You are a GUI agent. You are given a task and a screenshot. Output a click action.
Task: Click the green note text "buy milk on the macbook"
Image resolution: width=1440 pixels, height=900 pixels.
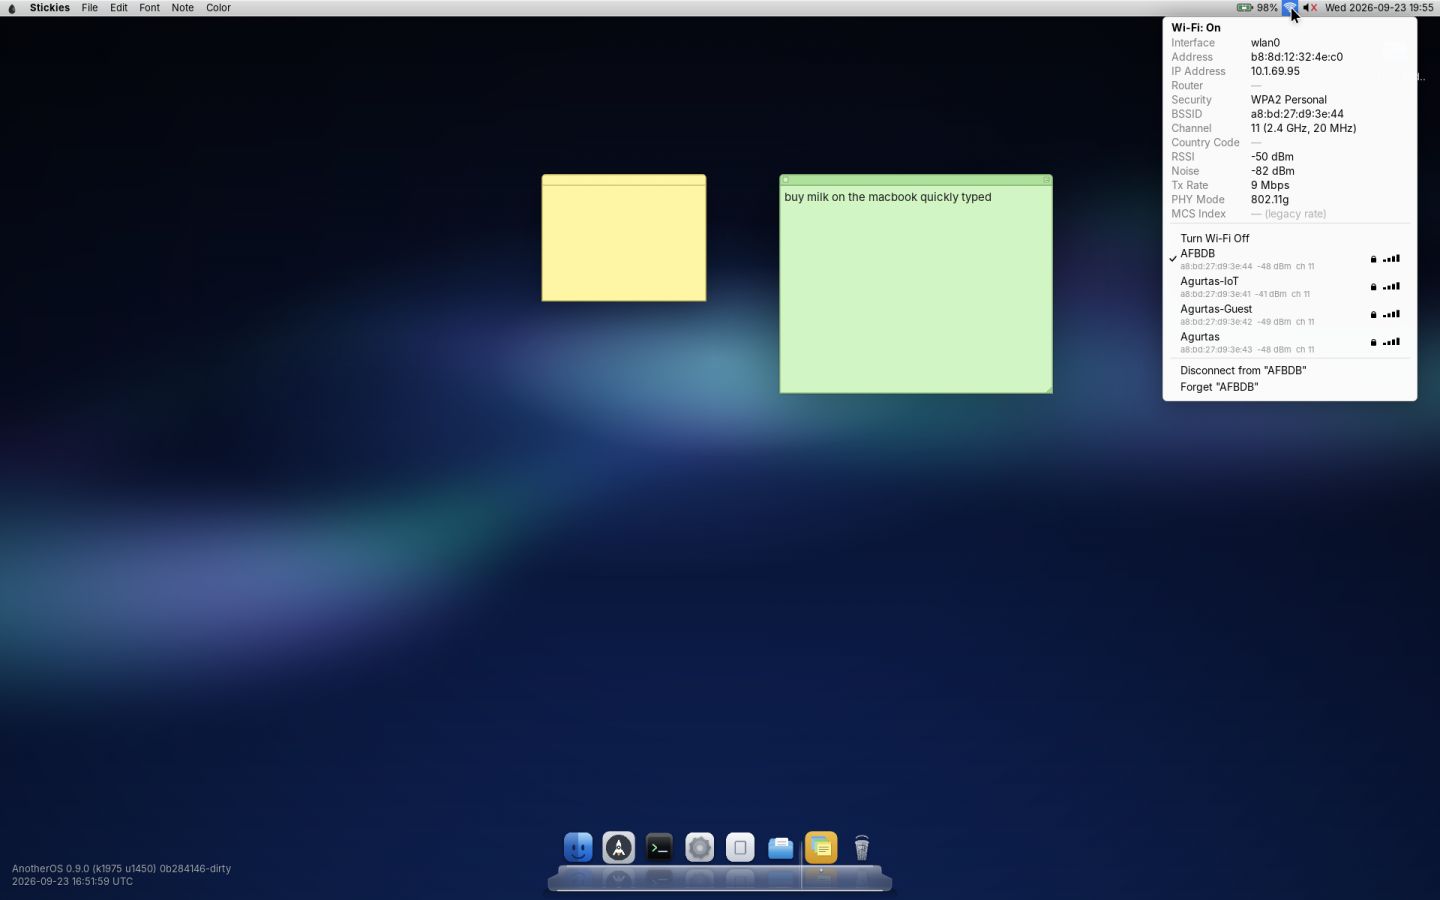(851, 197)
